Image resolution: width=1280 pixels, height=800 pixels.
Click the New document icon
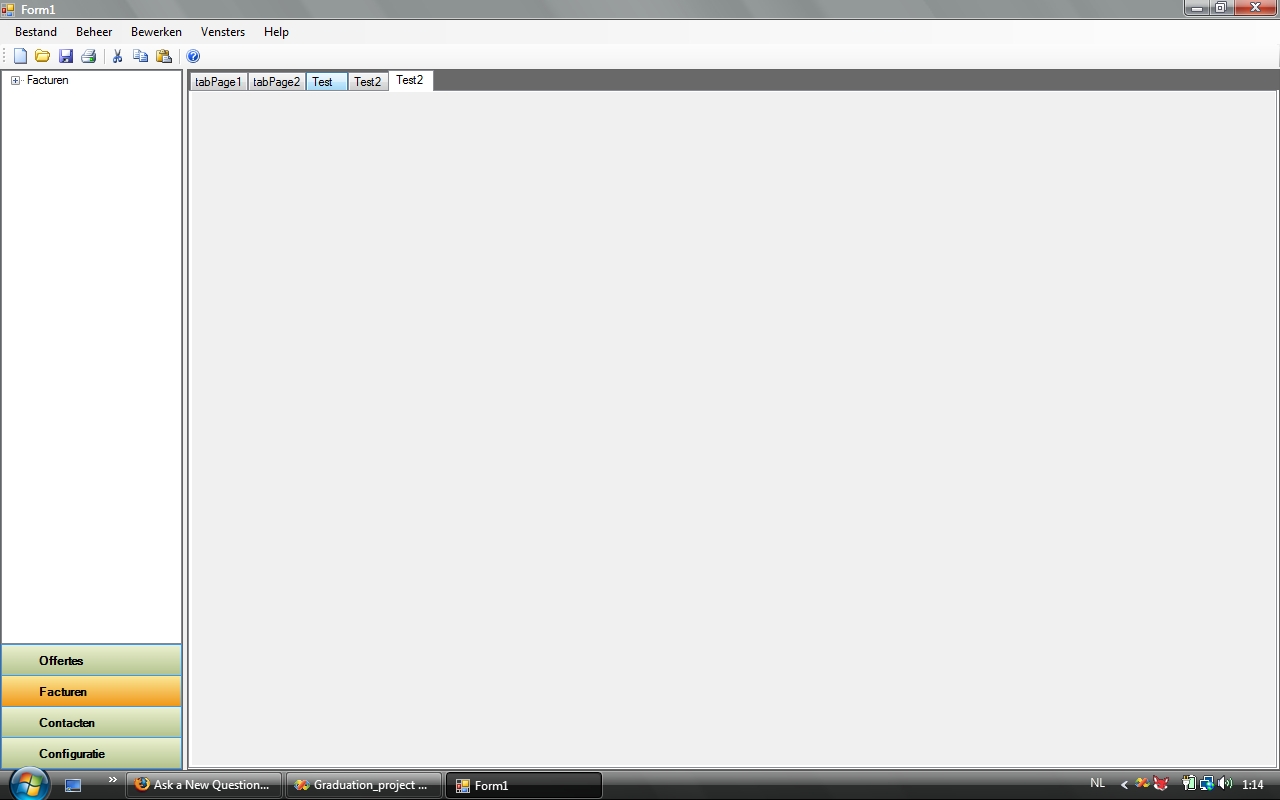click(x=19, y=56)
